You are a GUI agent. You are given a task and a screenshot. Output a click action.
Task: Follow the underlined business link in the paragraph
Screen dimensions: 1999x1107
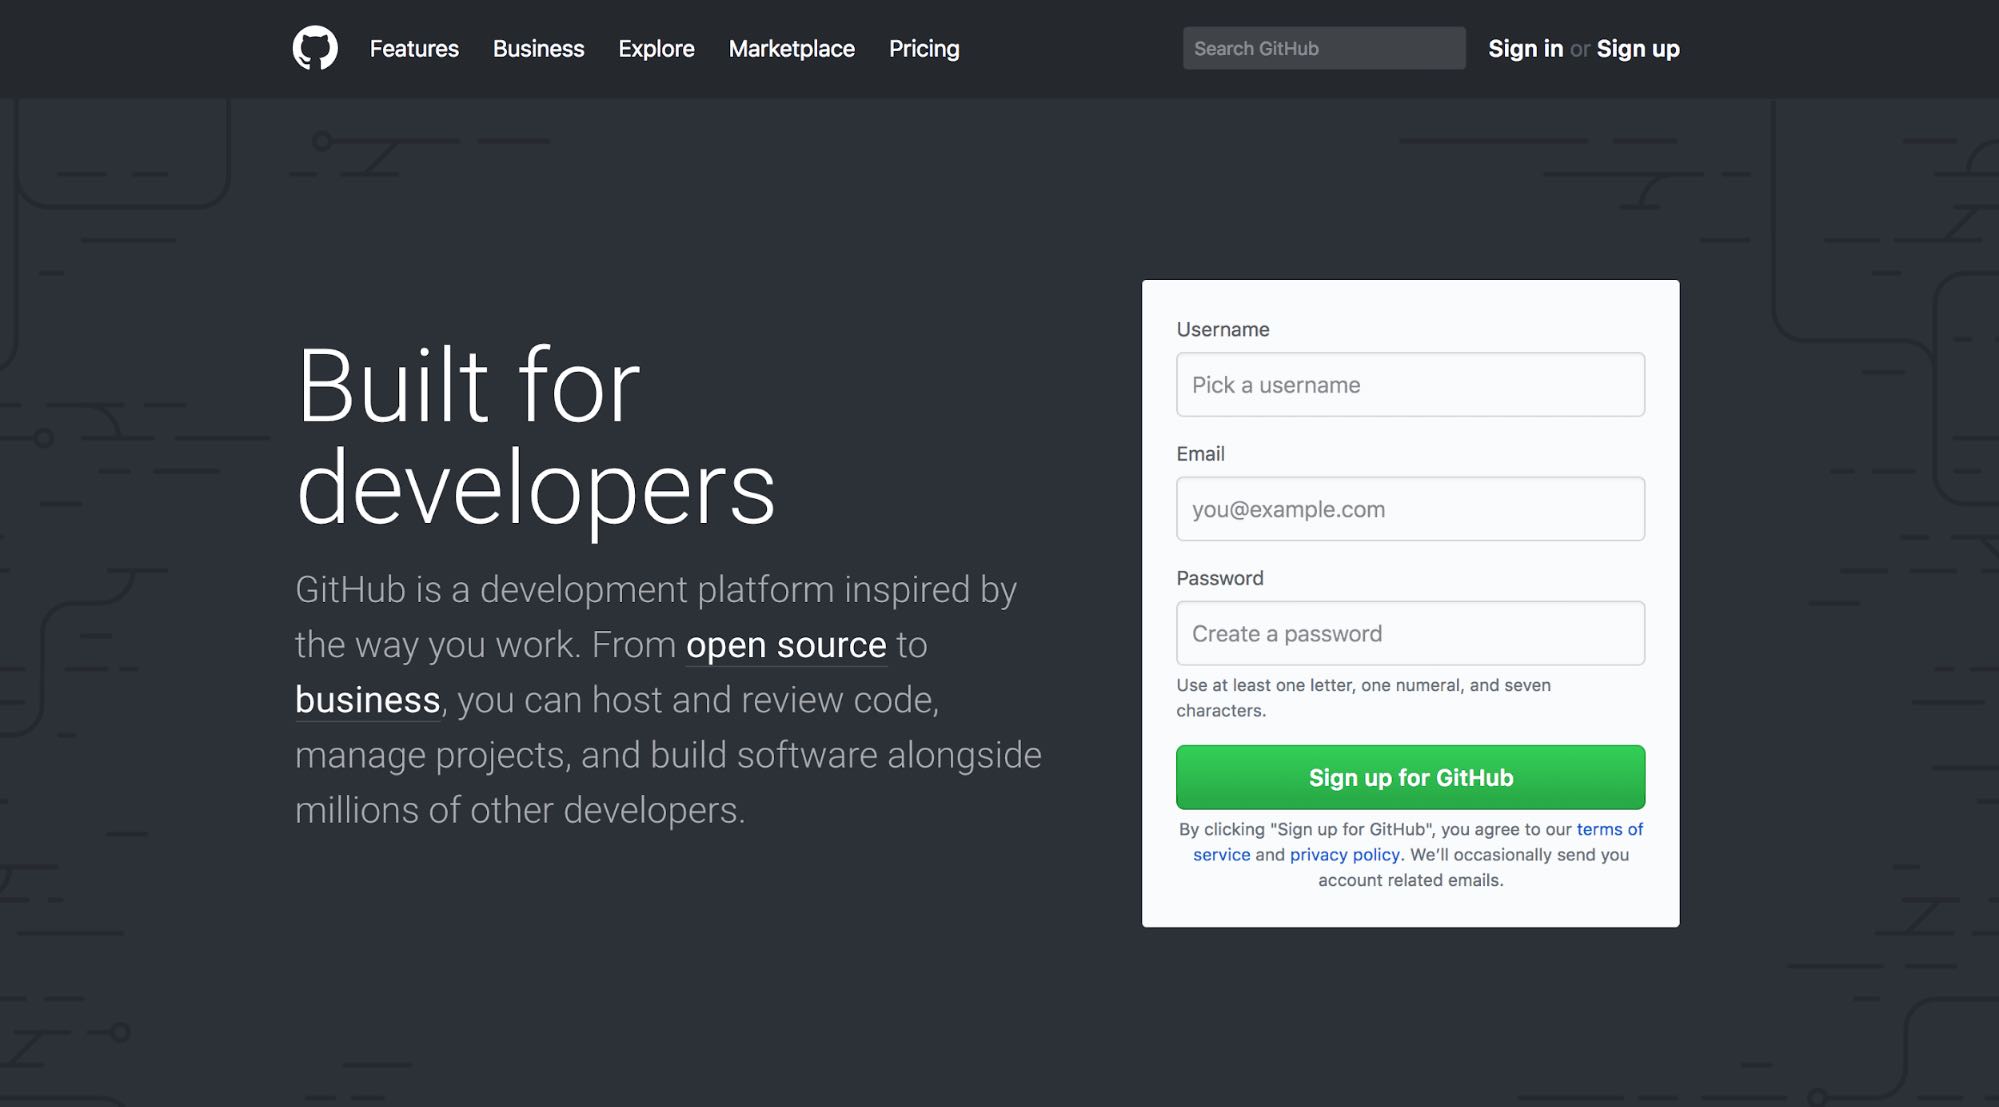[367, 700]
